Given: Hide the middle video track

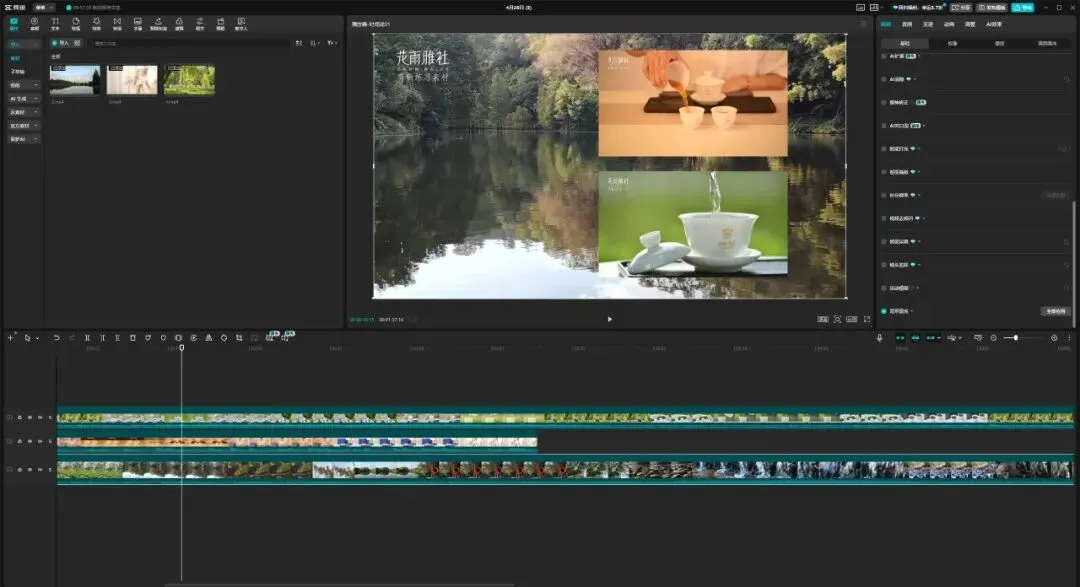Looking at the screenshot, I should [x=30, y=441].
